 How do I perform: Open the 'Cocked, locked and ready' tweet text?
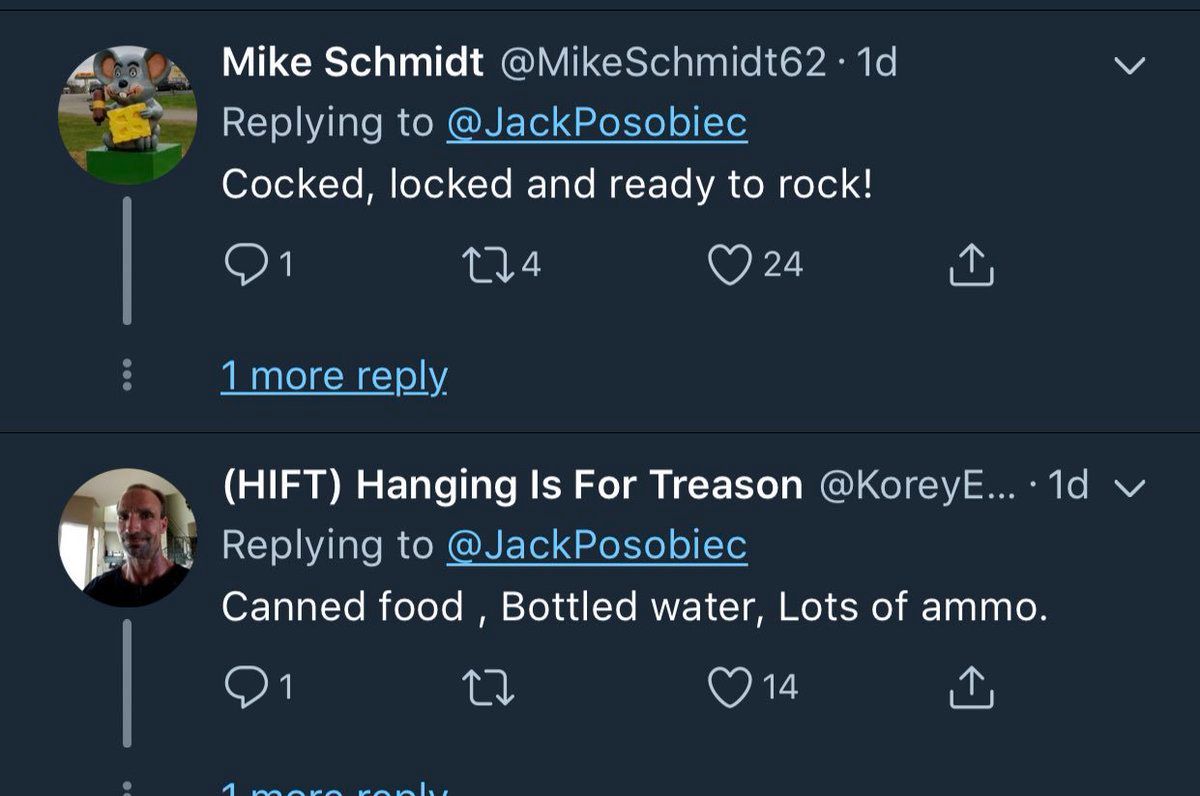click(x=546, y=184)
